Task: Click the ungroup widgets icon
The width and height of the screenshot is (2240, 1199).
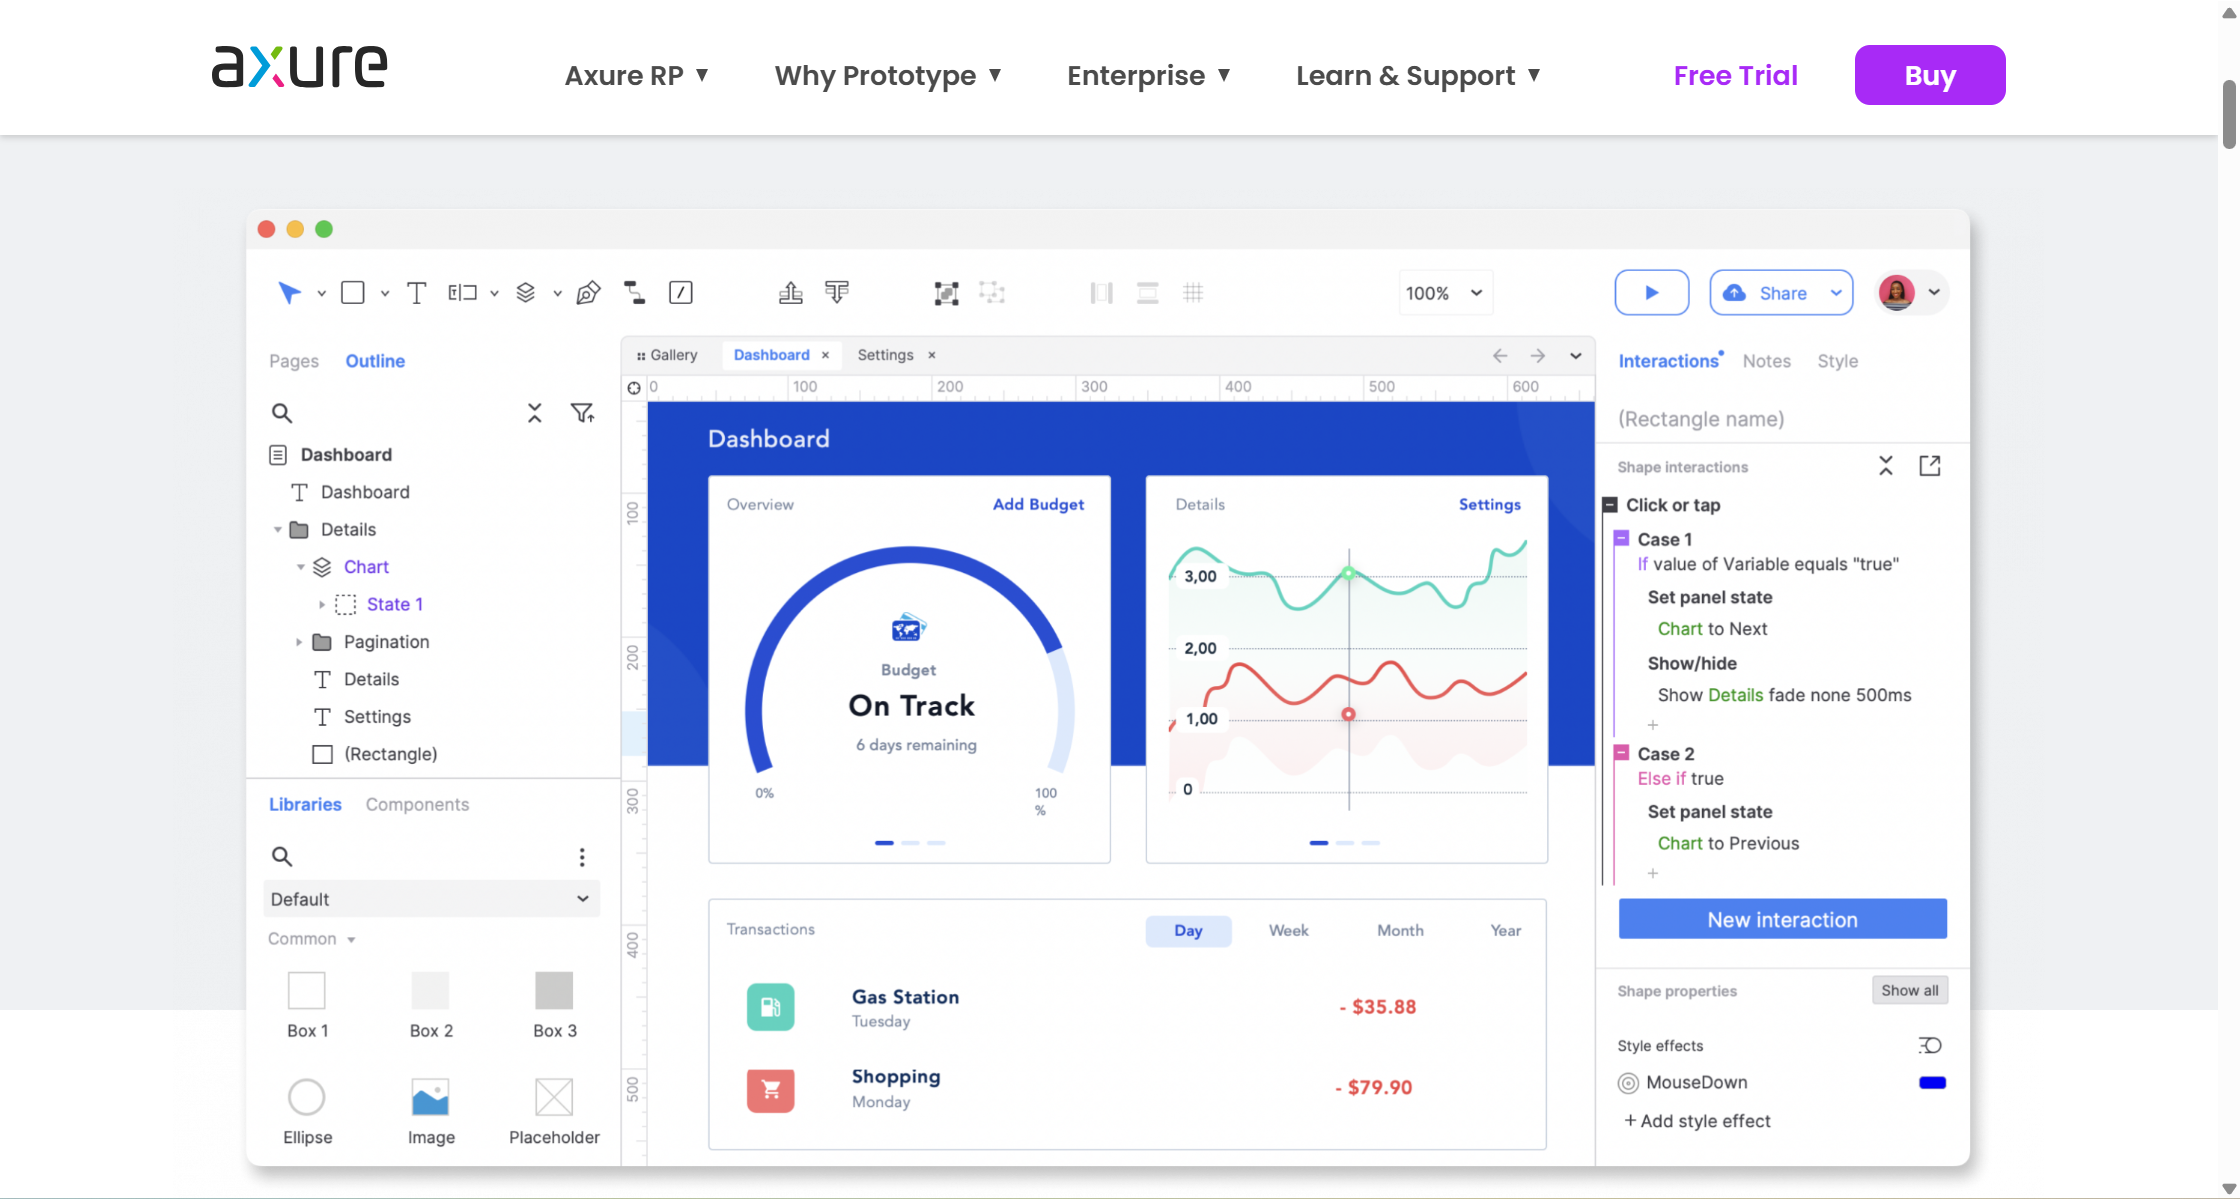Action: click(x=992, y=292)
